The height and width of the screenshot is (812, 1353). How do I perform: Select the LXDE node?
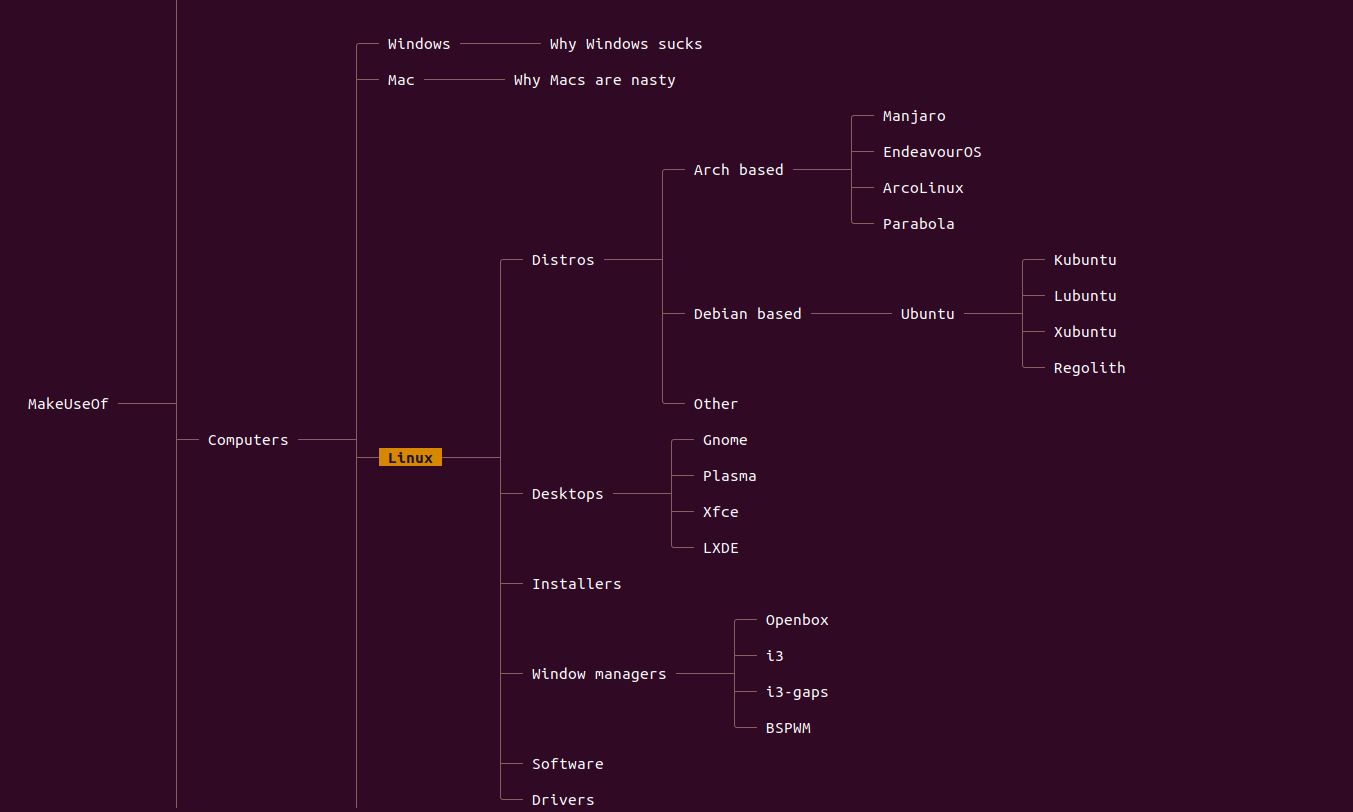click(x=721, y=548)
